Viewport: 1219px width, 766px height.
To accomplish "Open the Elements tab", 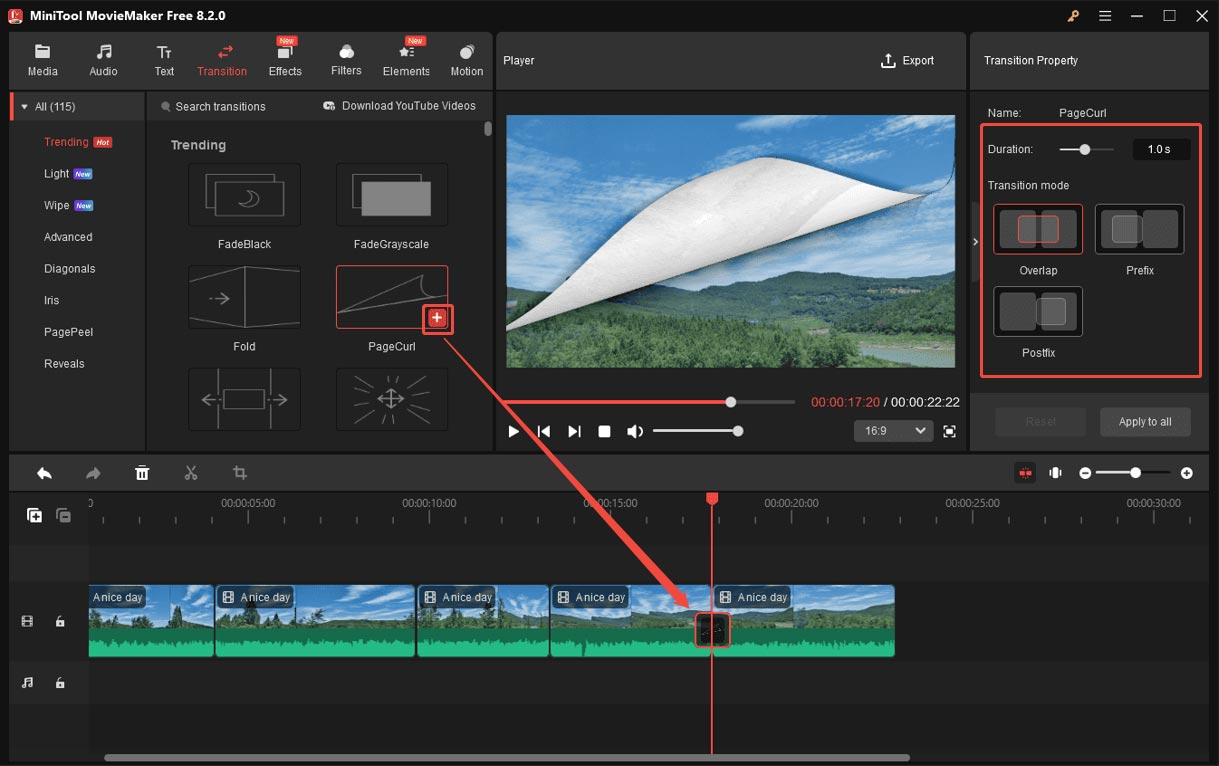I will tap(406, 60).
